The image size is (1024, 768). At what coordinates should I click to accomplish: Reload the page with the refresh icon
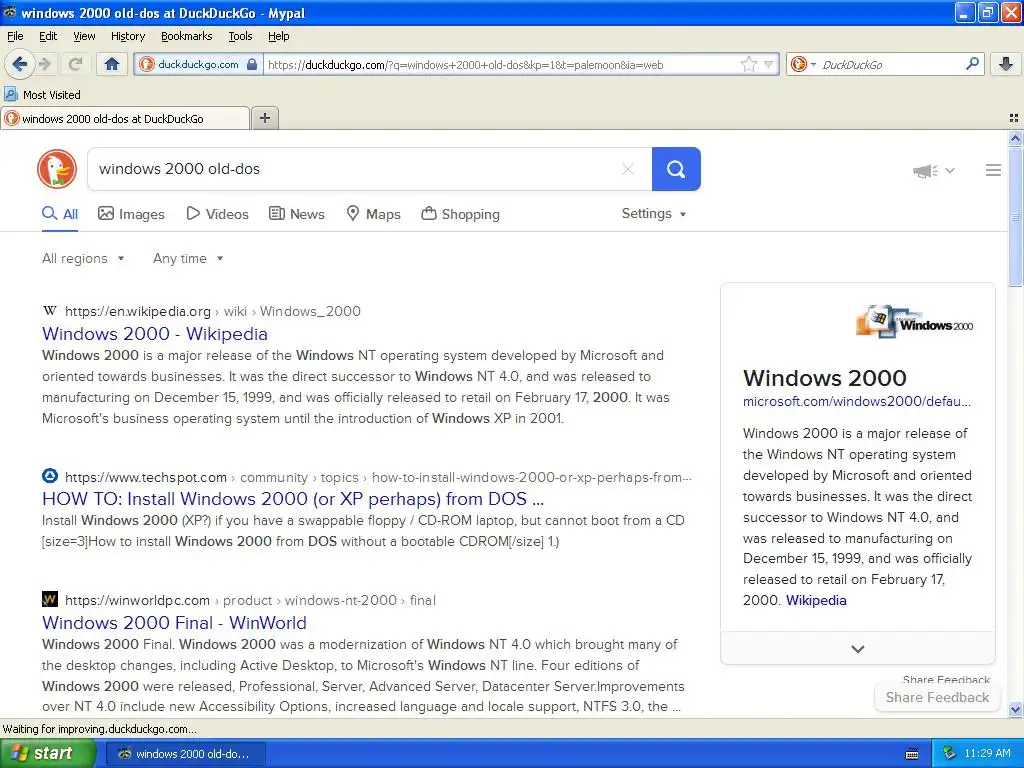coord(75,64)
